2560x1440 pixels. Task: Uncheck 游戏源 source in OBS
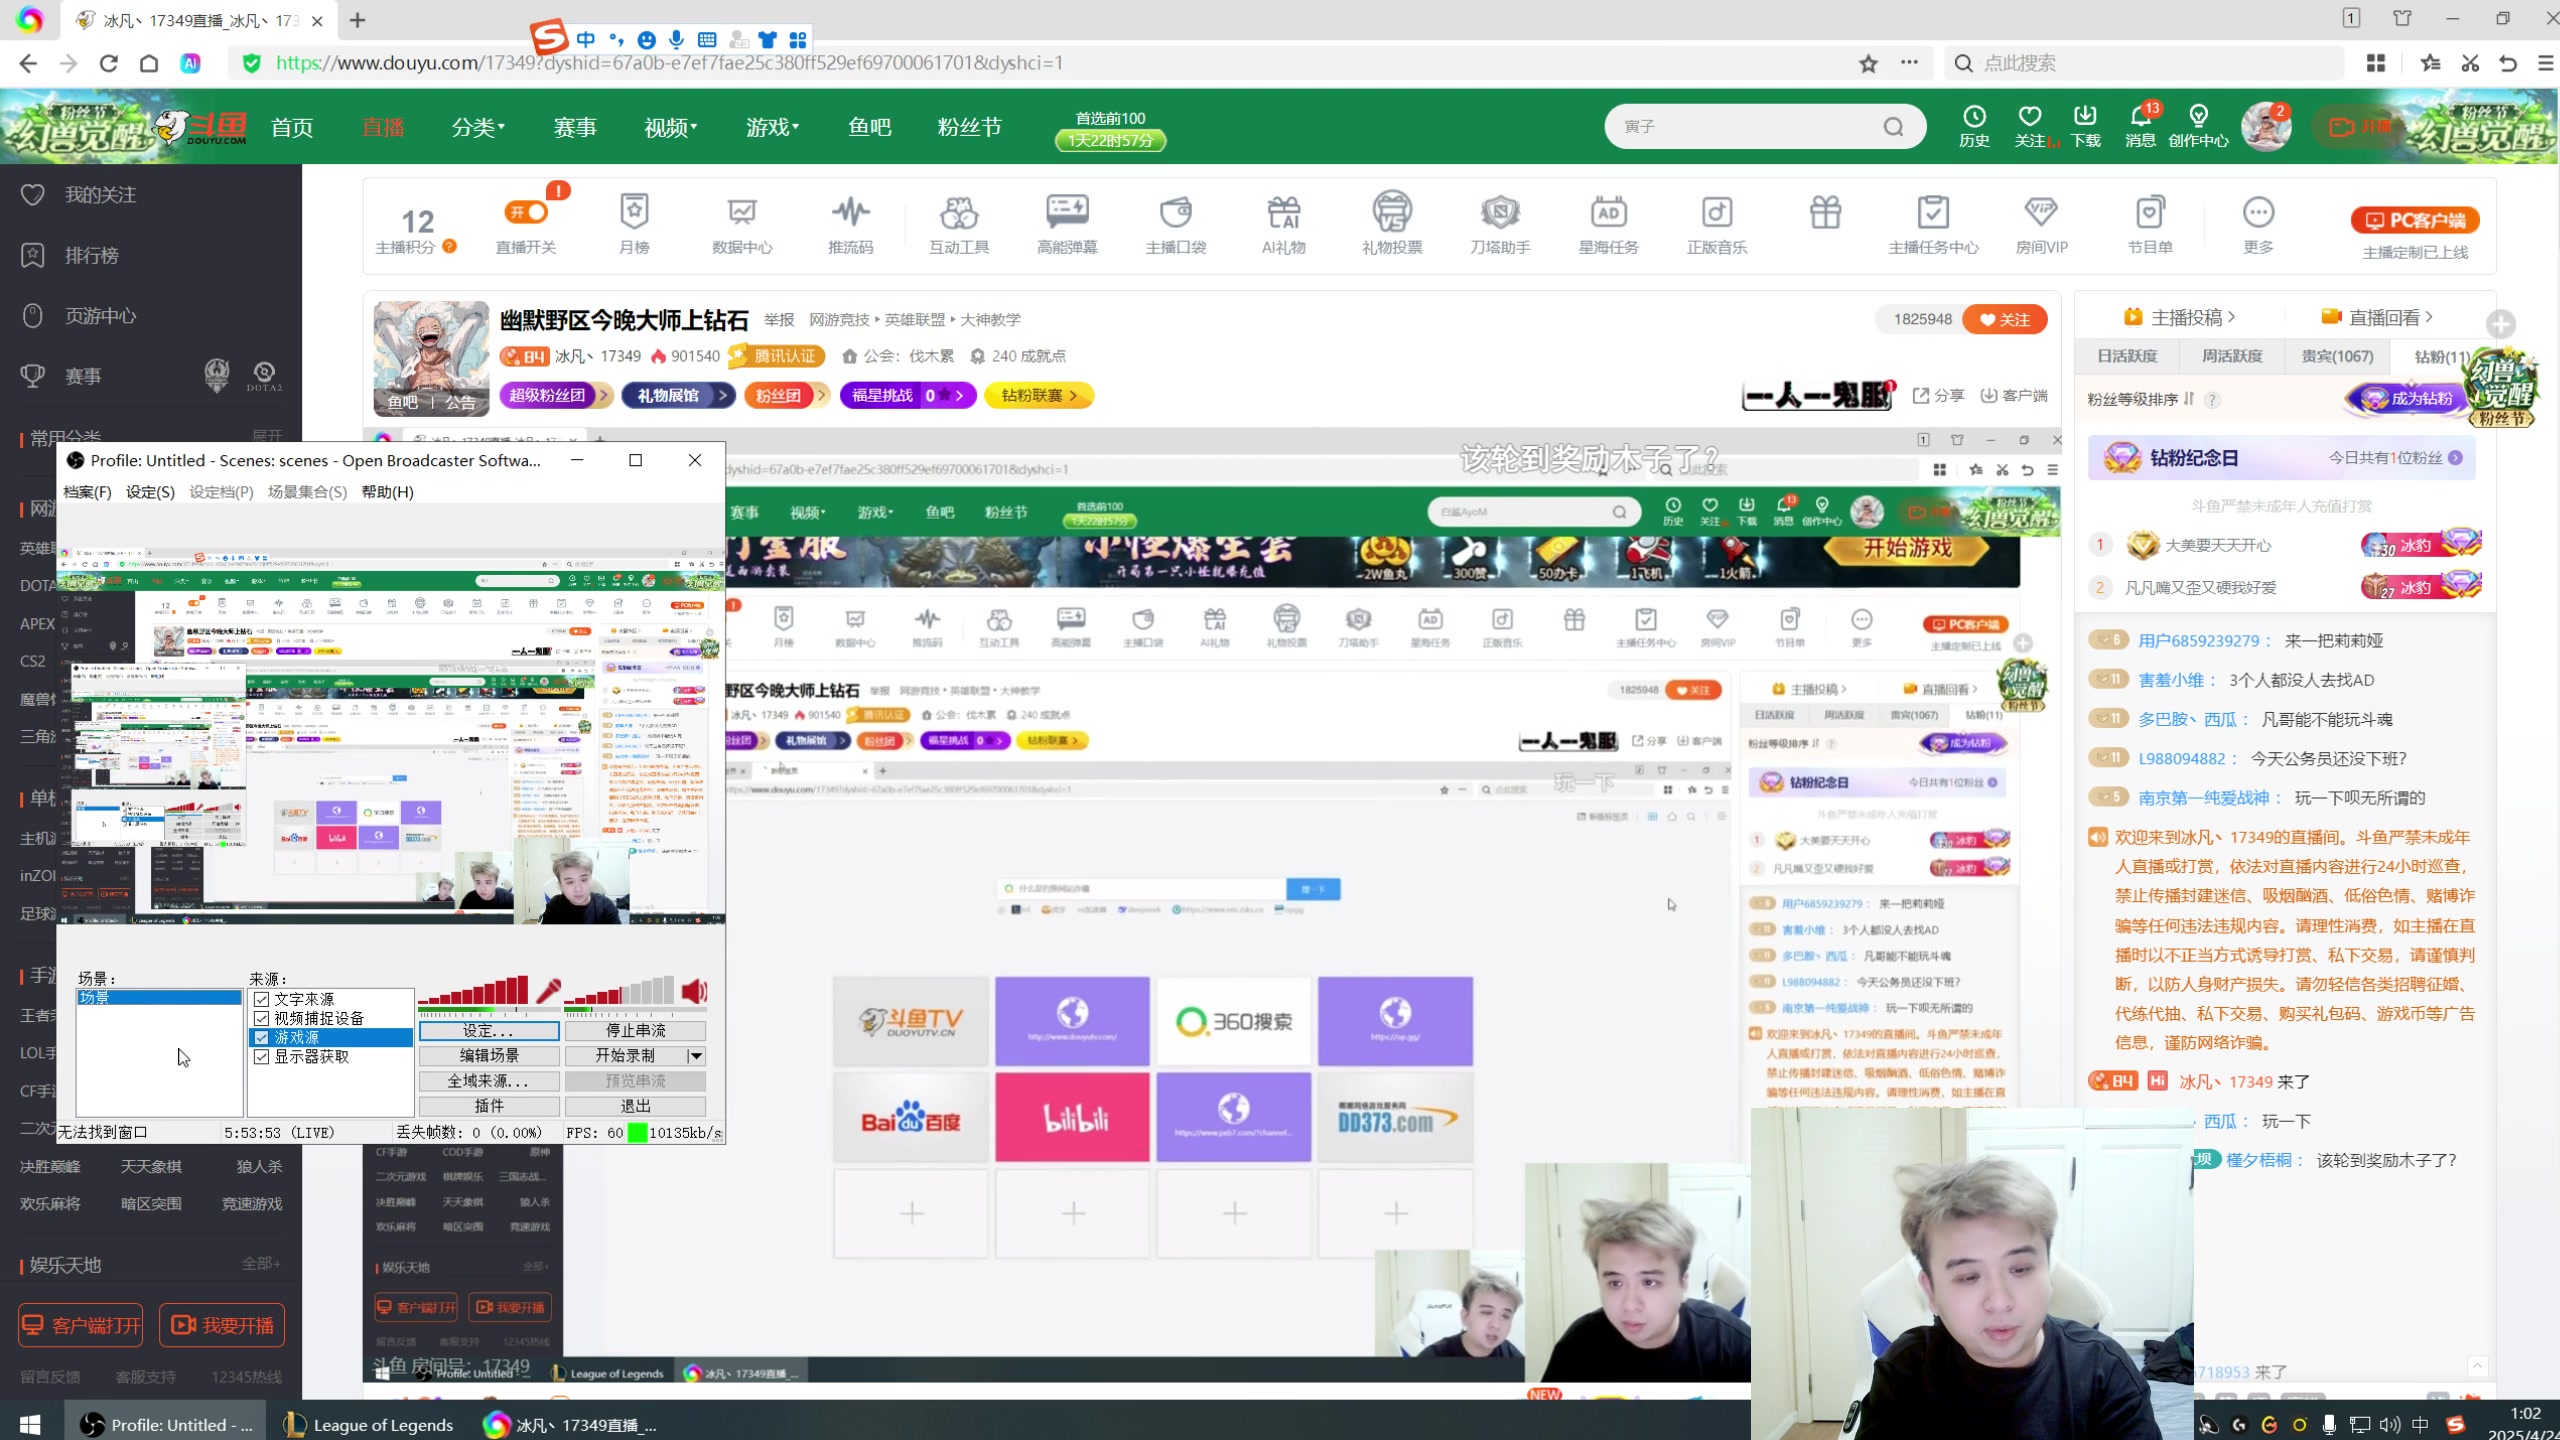(x=261, y=1037)
